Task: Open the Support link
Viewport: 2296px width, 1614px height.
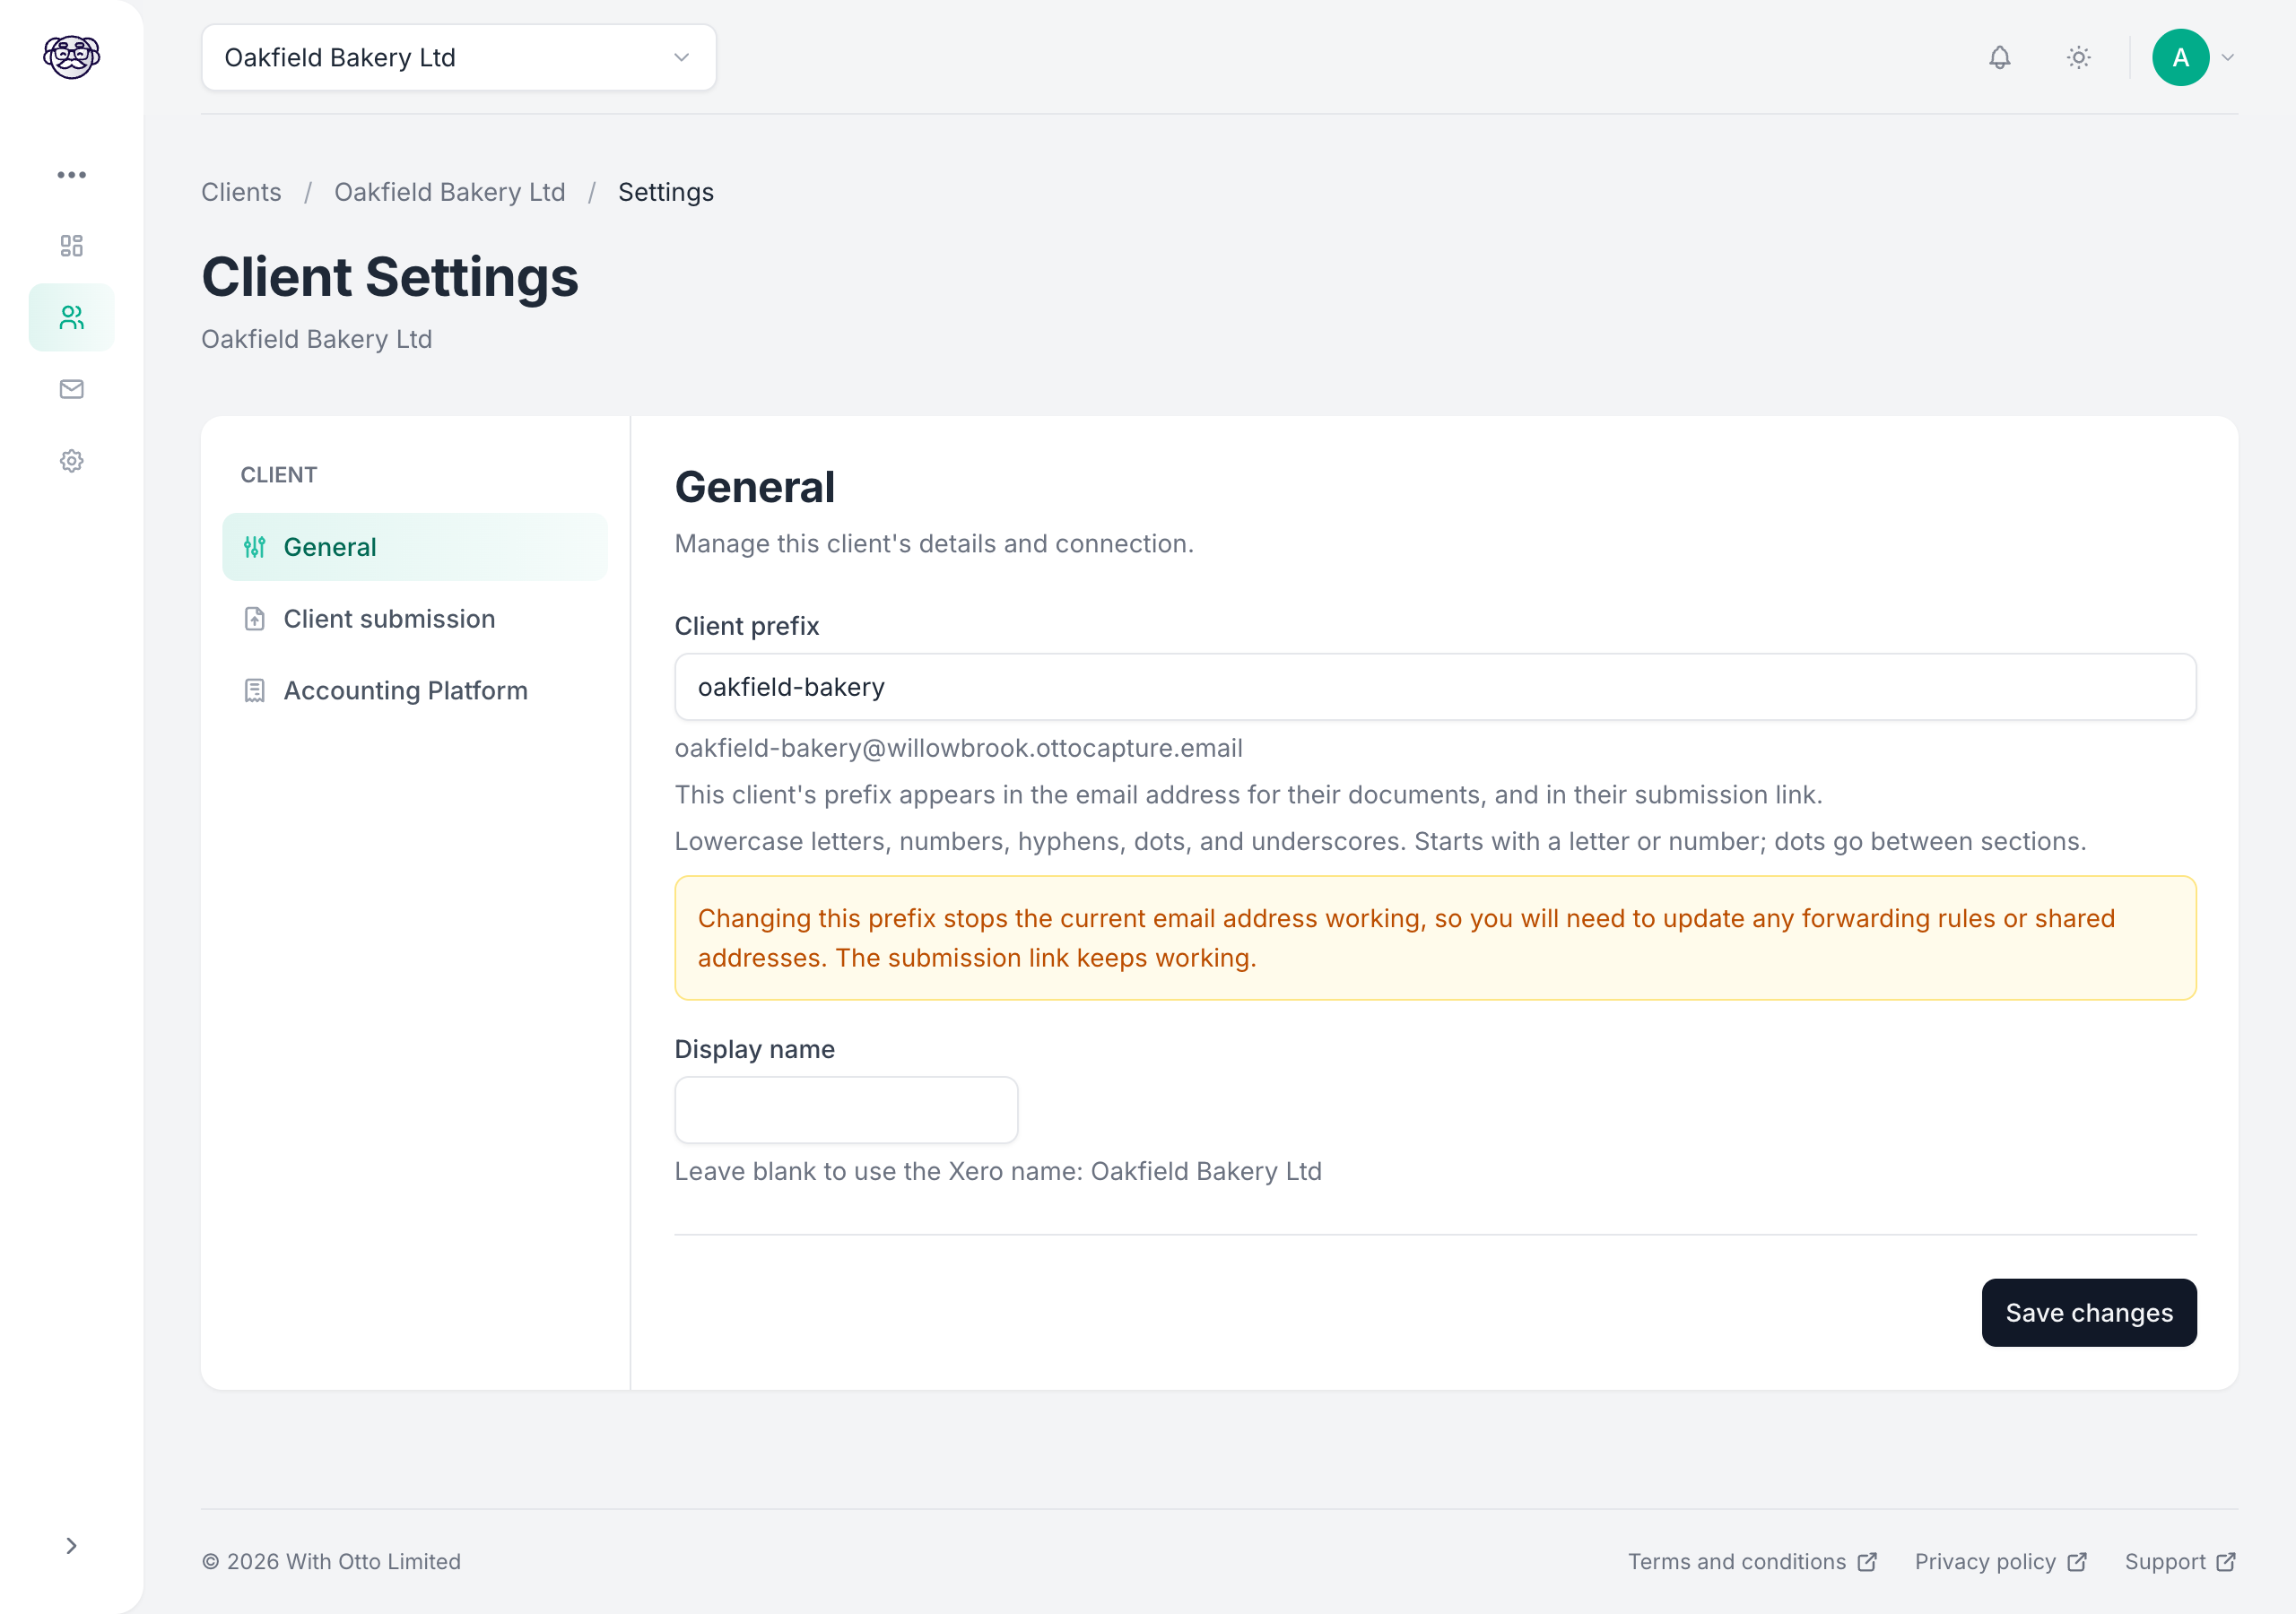Action: click(2180, 1562)
